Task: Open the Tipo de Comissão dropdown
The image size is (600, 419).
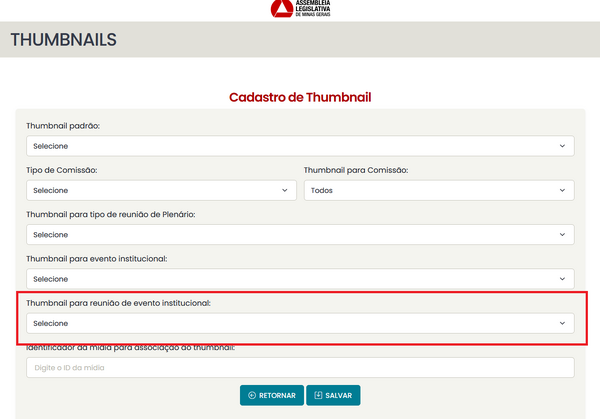Action: [x=161, y=190]
